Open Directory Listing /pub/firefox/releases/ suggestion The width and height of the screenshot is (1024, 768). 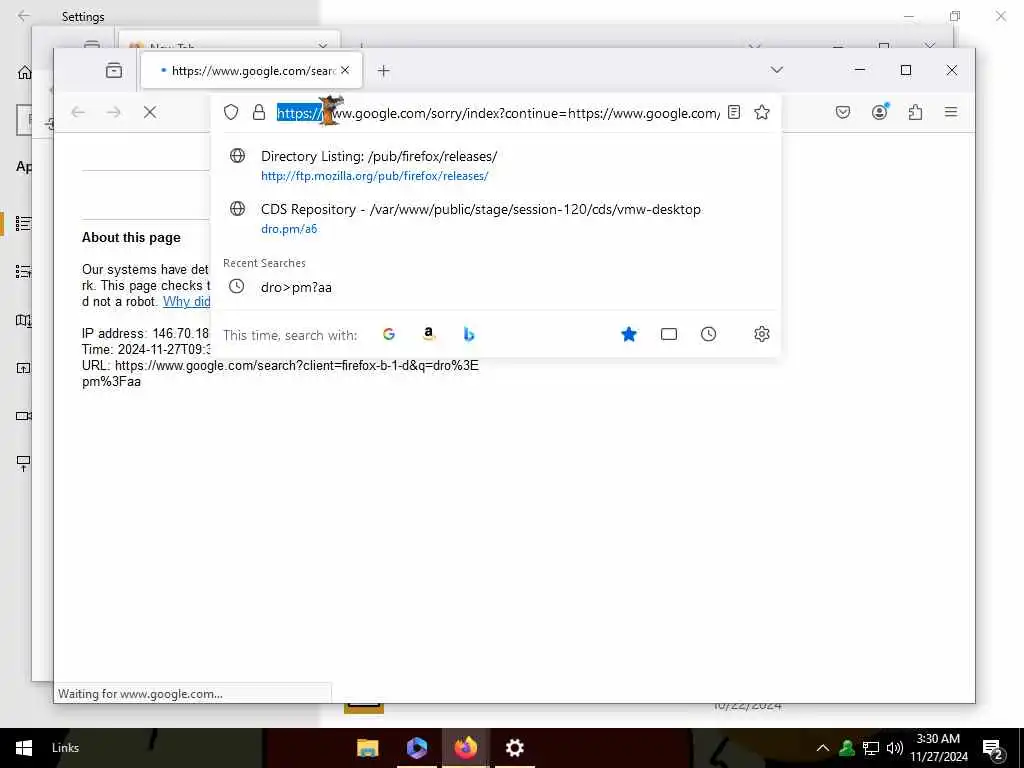pyautogui.click(x=379, y=156)
